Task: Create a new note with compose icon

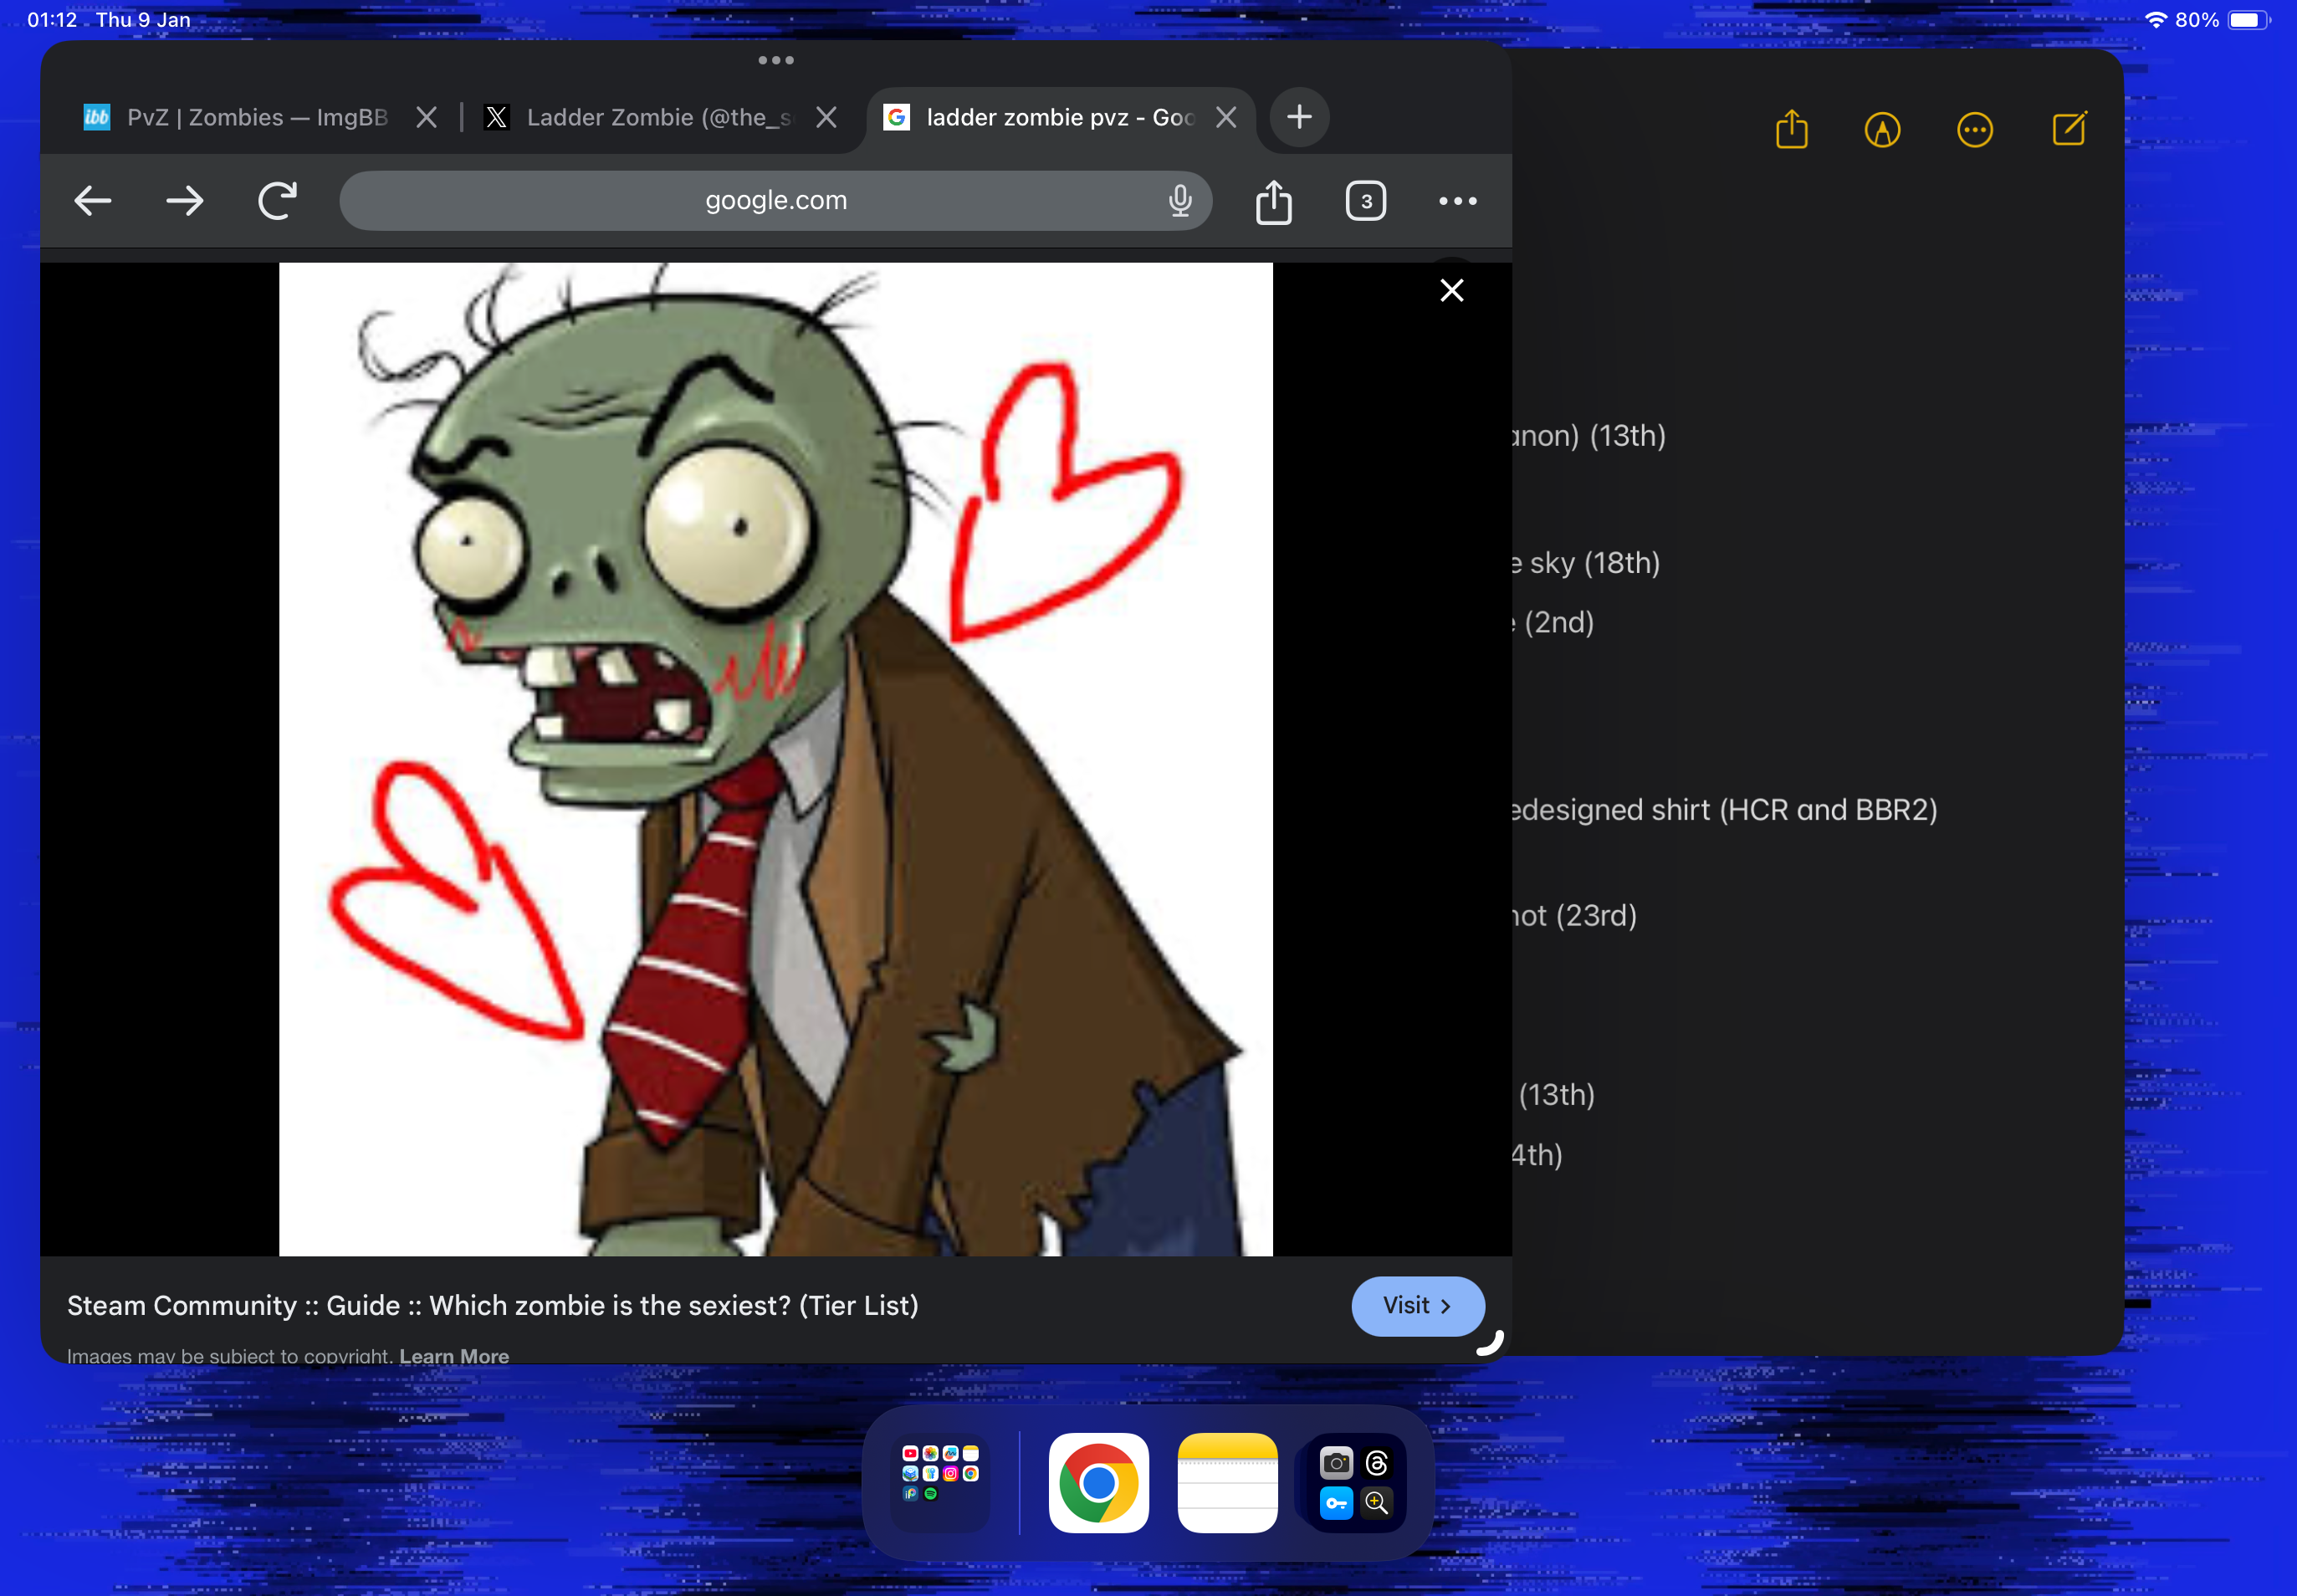Action: tap(2068, 130)
